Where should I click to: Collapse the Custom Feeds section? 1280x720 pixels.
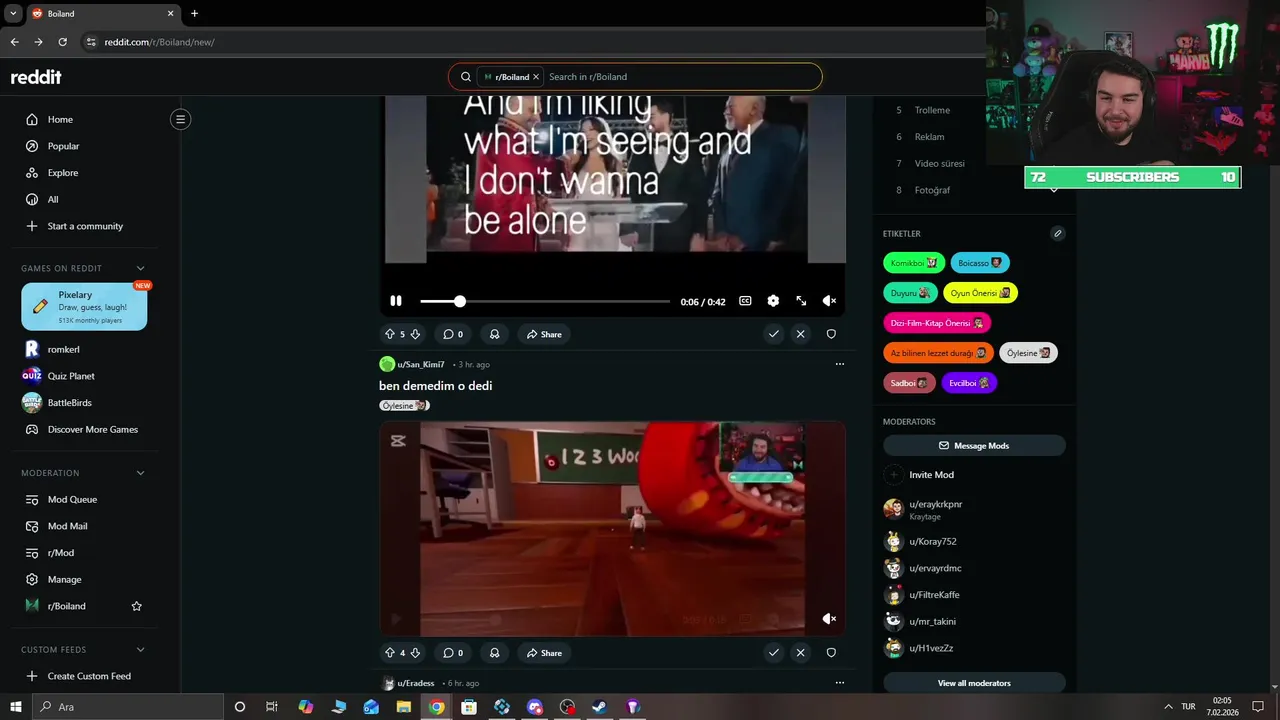tap(140, 650)
